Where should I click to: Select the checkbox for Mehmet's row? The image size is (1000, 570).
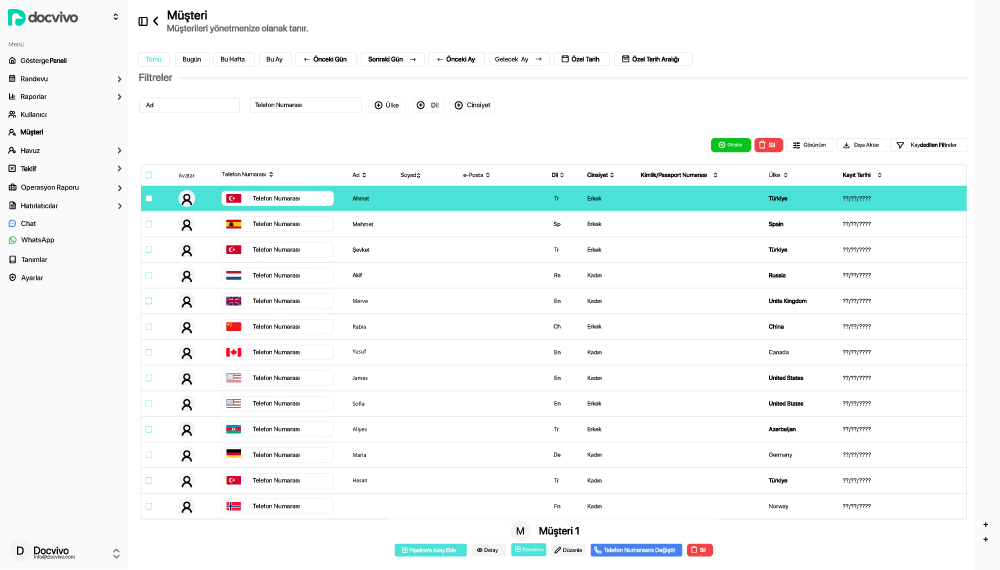click(149, 224)
